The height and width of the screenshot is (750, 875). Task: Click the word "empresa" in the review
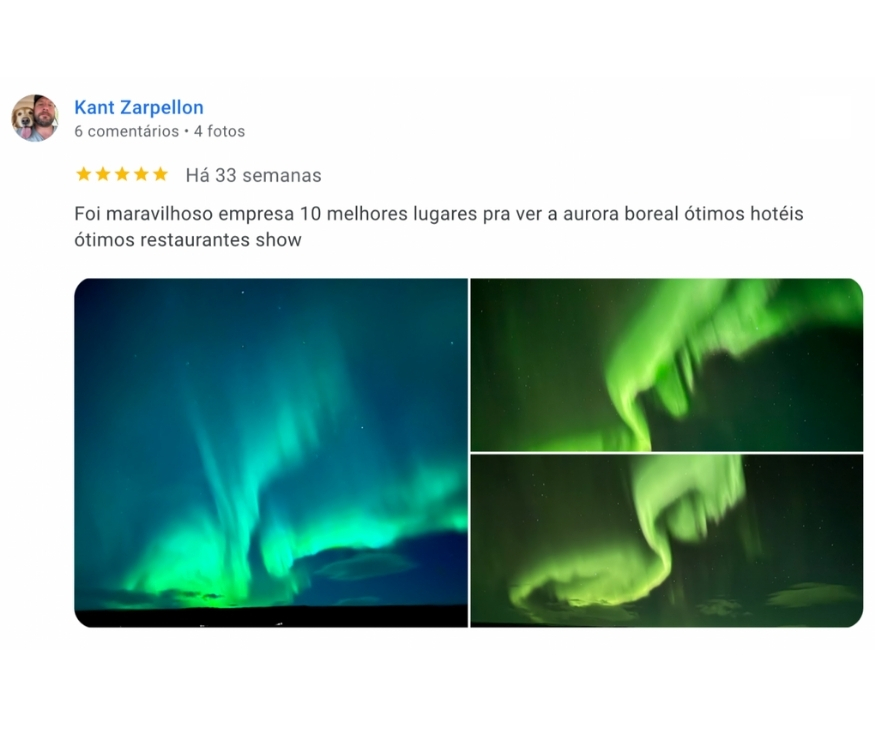256,215
